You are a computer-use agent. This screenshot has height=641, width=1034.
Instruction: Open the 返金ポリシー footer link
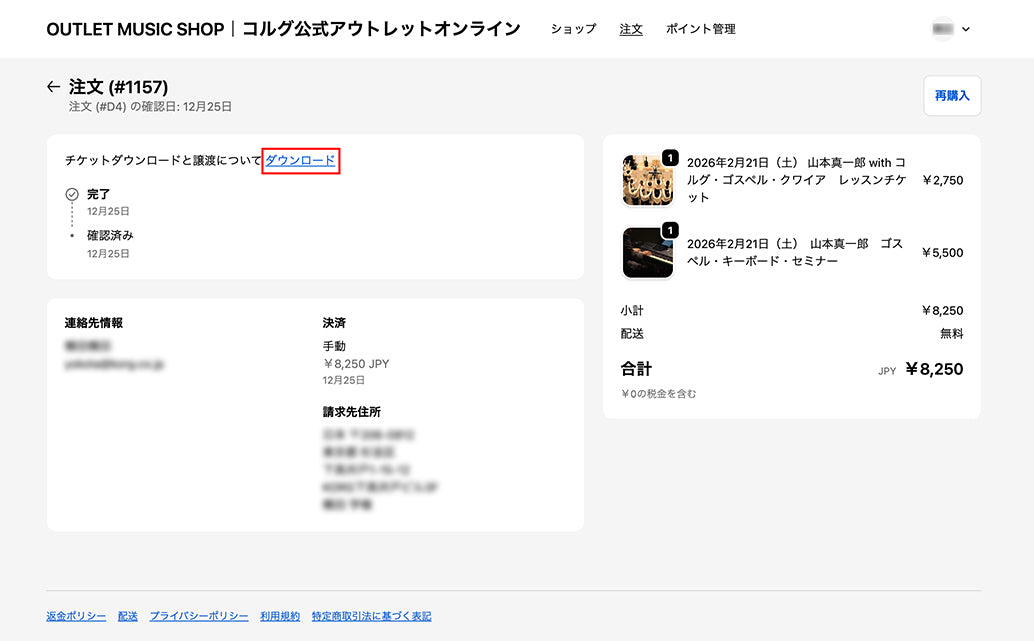(x=76, y=616)
